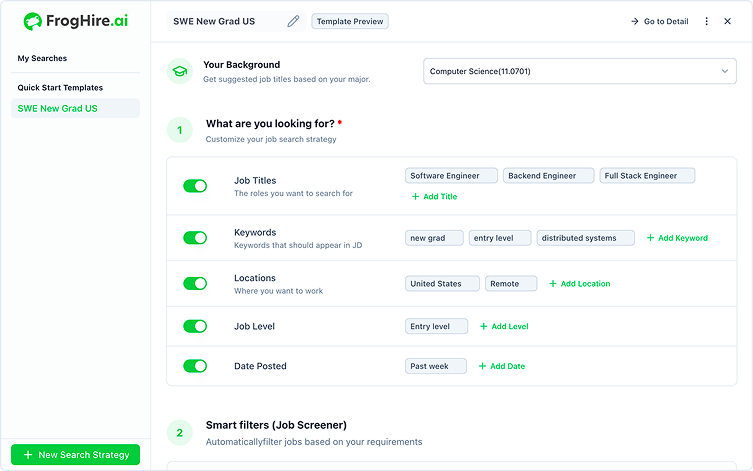Image resolution: width=753 pixels, height=471 pixels.
Task: Click New Search Strategy button
Action: tap(75, 454)
